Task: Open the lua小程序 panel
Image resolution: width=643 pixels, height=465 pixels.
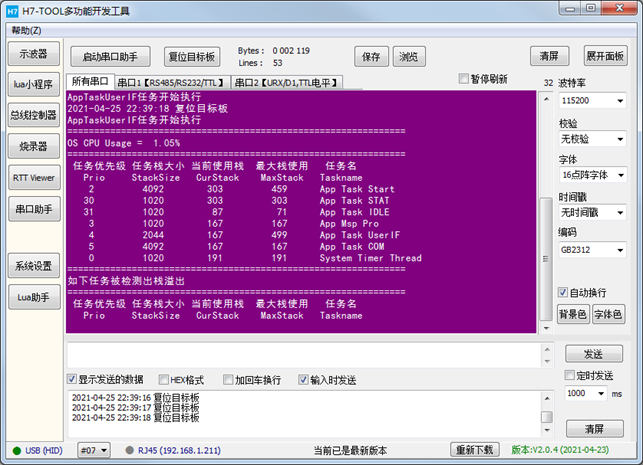Action: (34, 84)
